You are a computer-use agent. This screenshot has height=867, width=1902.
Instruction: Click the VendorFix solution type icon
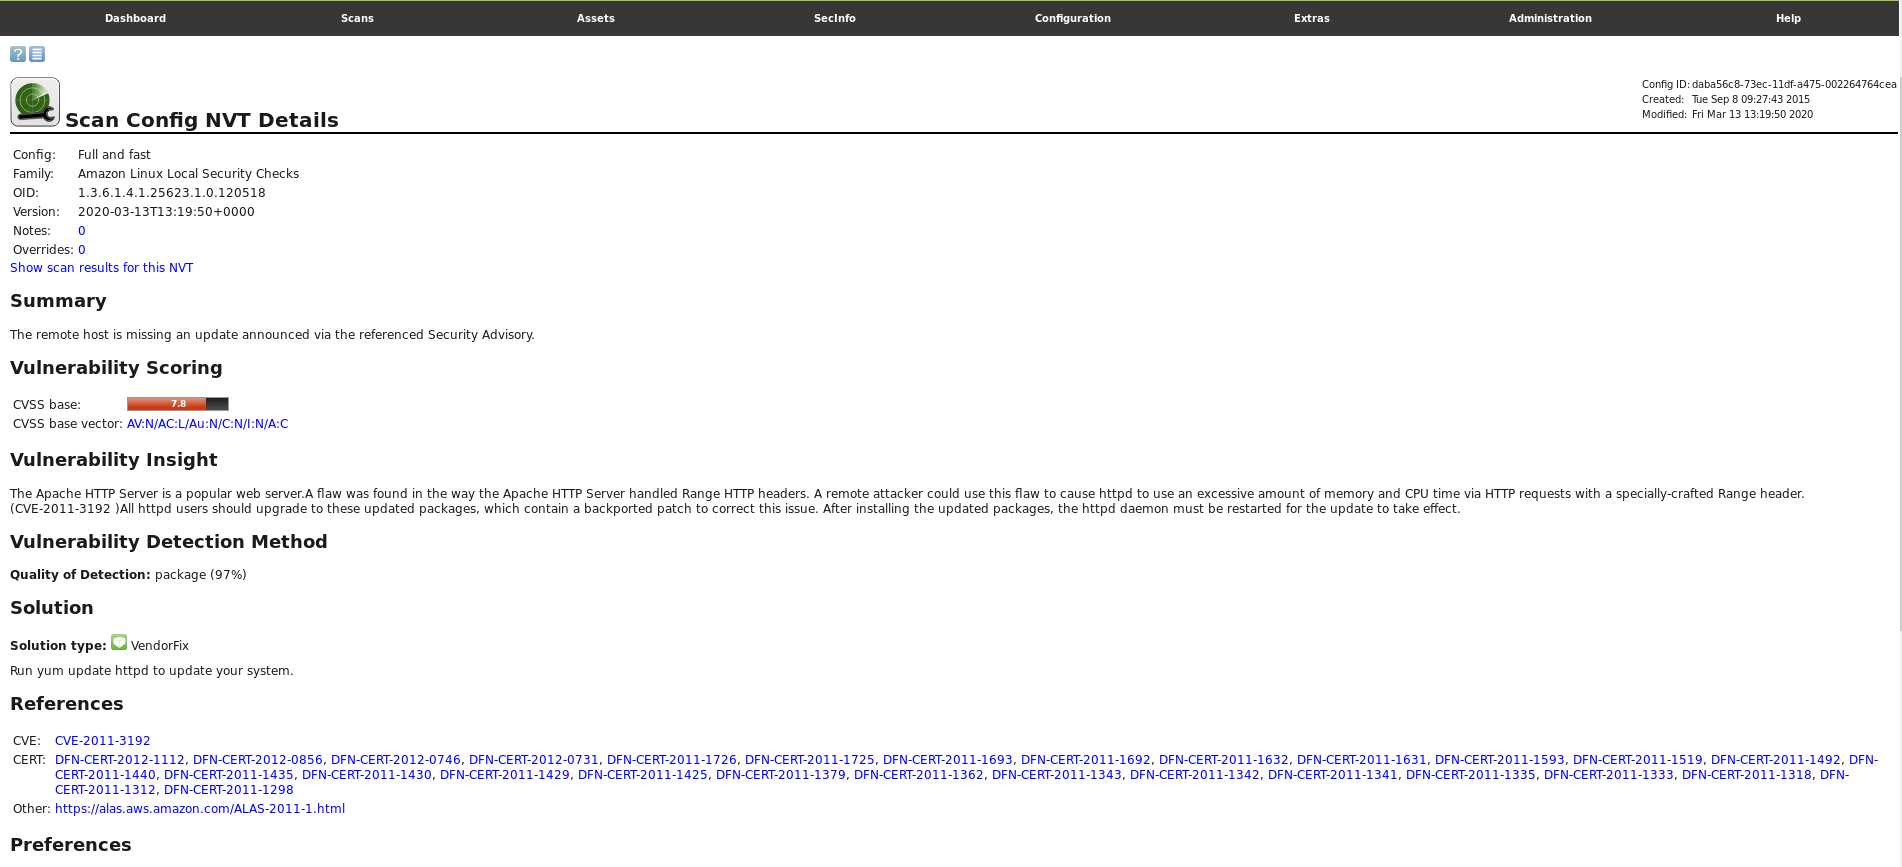click(119, 642)
